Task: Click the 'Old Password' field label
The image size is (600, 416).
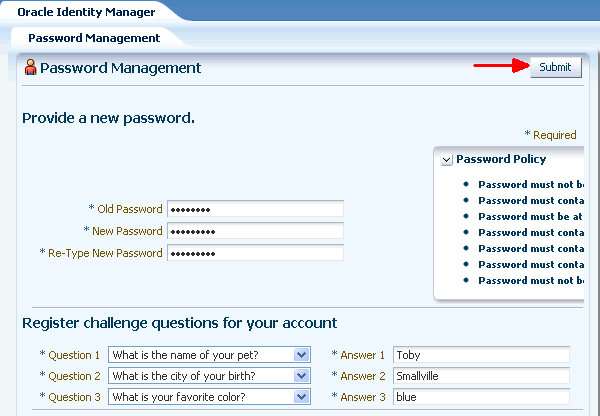Action: pyautogui.click(x=129, y=209)
